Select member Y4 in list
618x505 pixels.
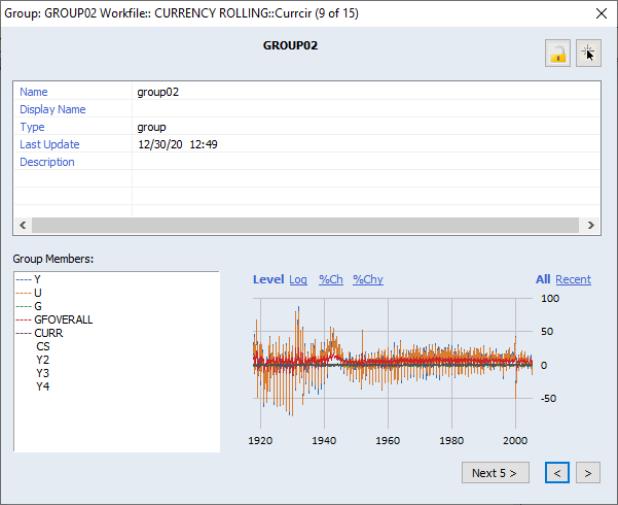click(x=43, y=386)
